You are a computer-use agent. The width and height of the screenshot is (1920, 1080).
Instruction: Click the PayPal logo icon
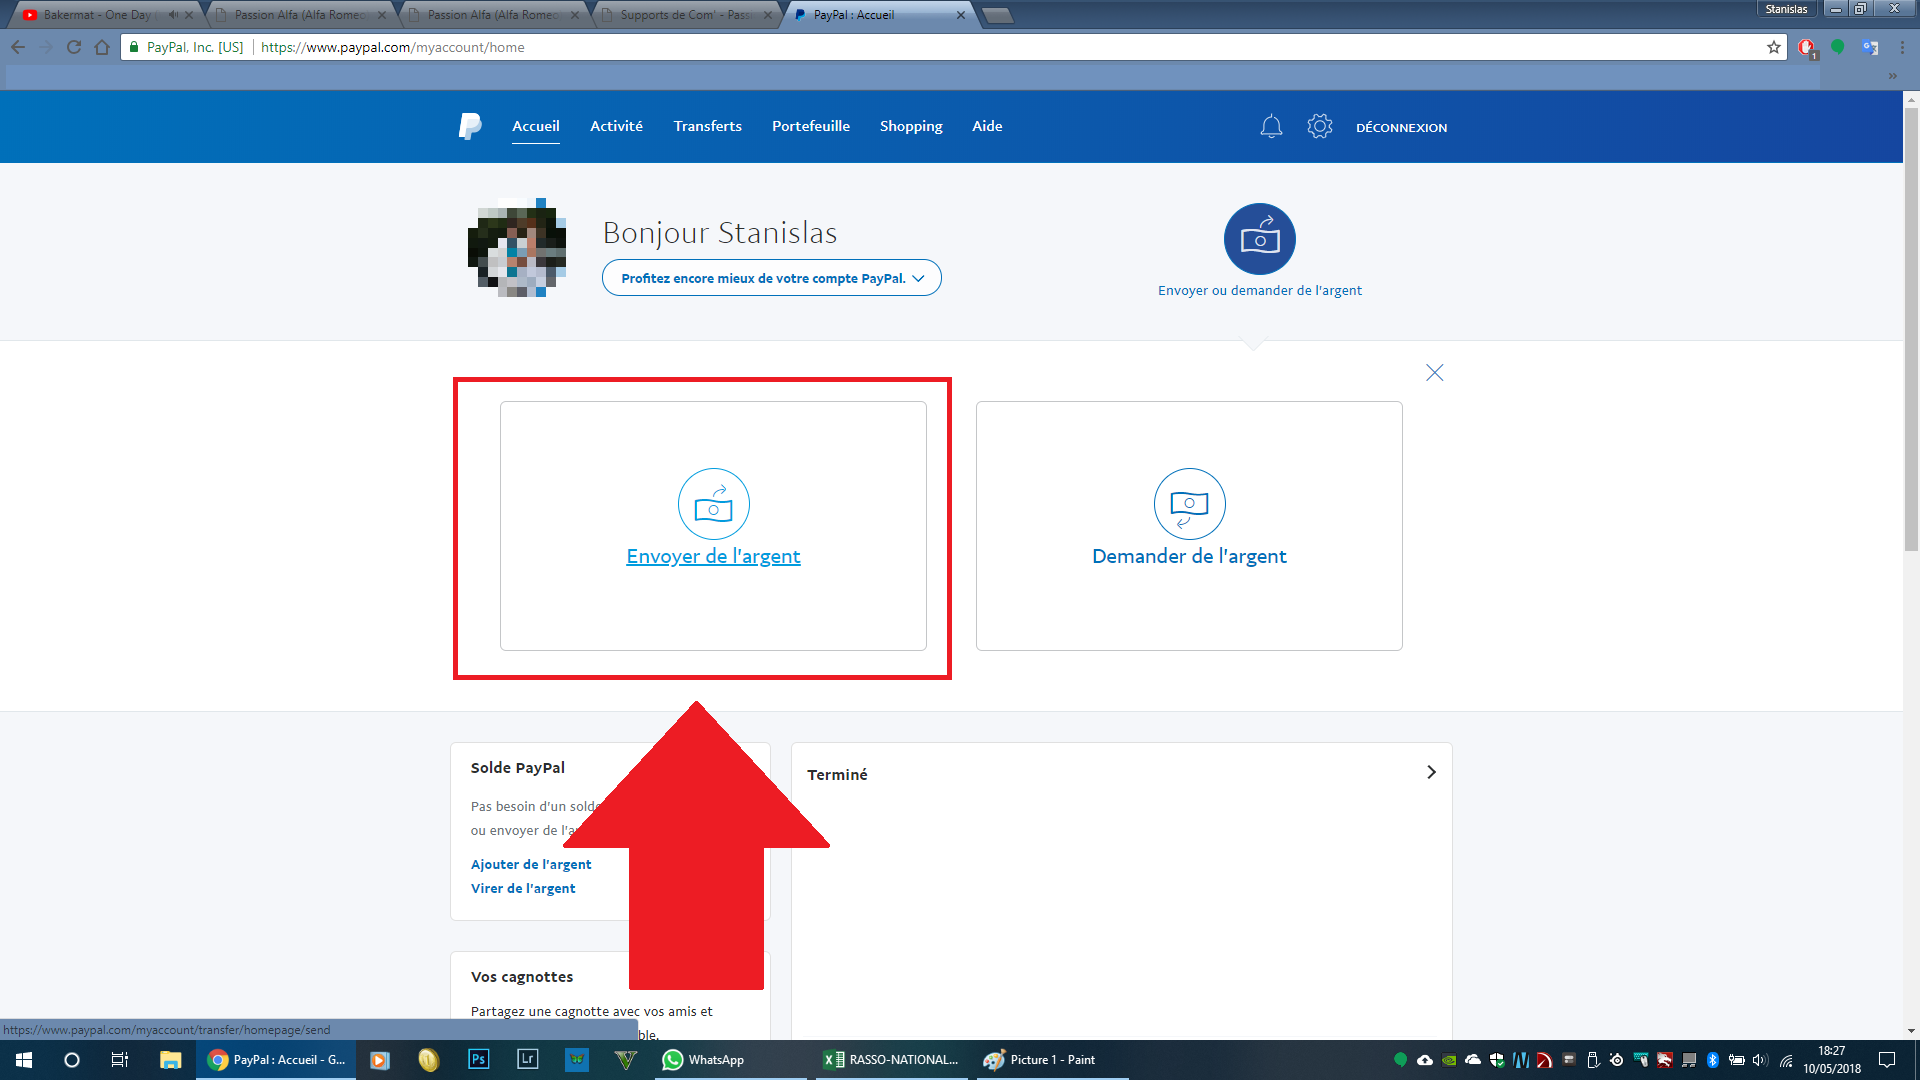click(469, 126)
